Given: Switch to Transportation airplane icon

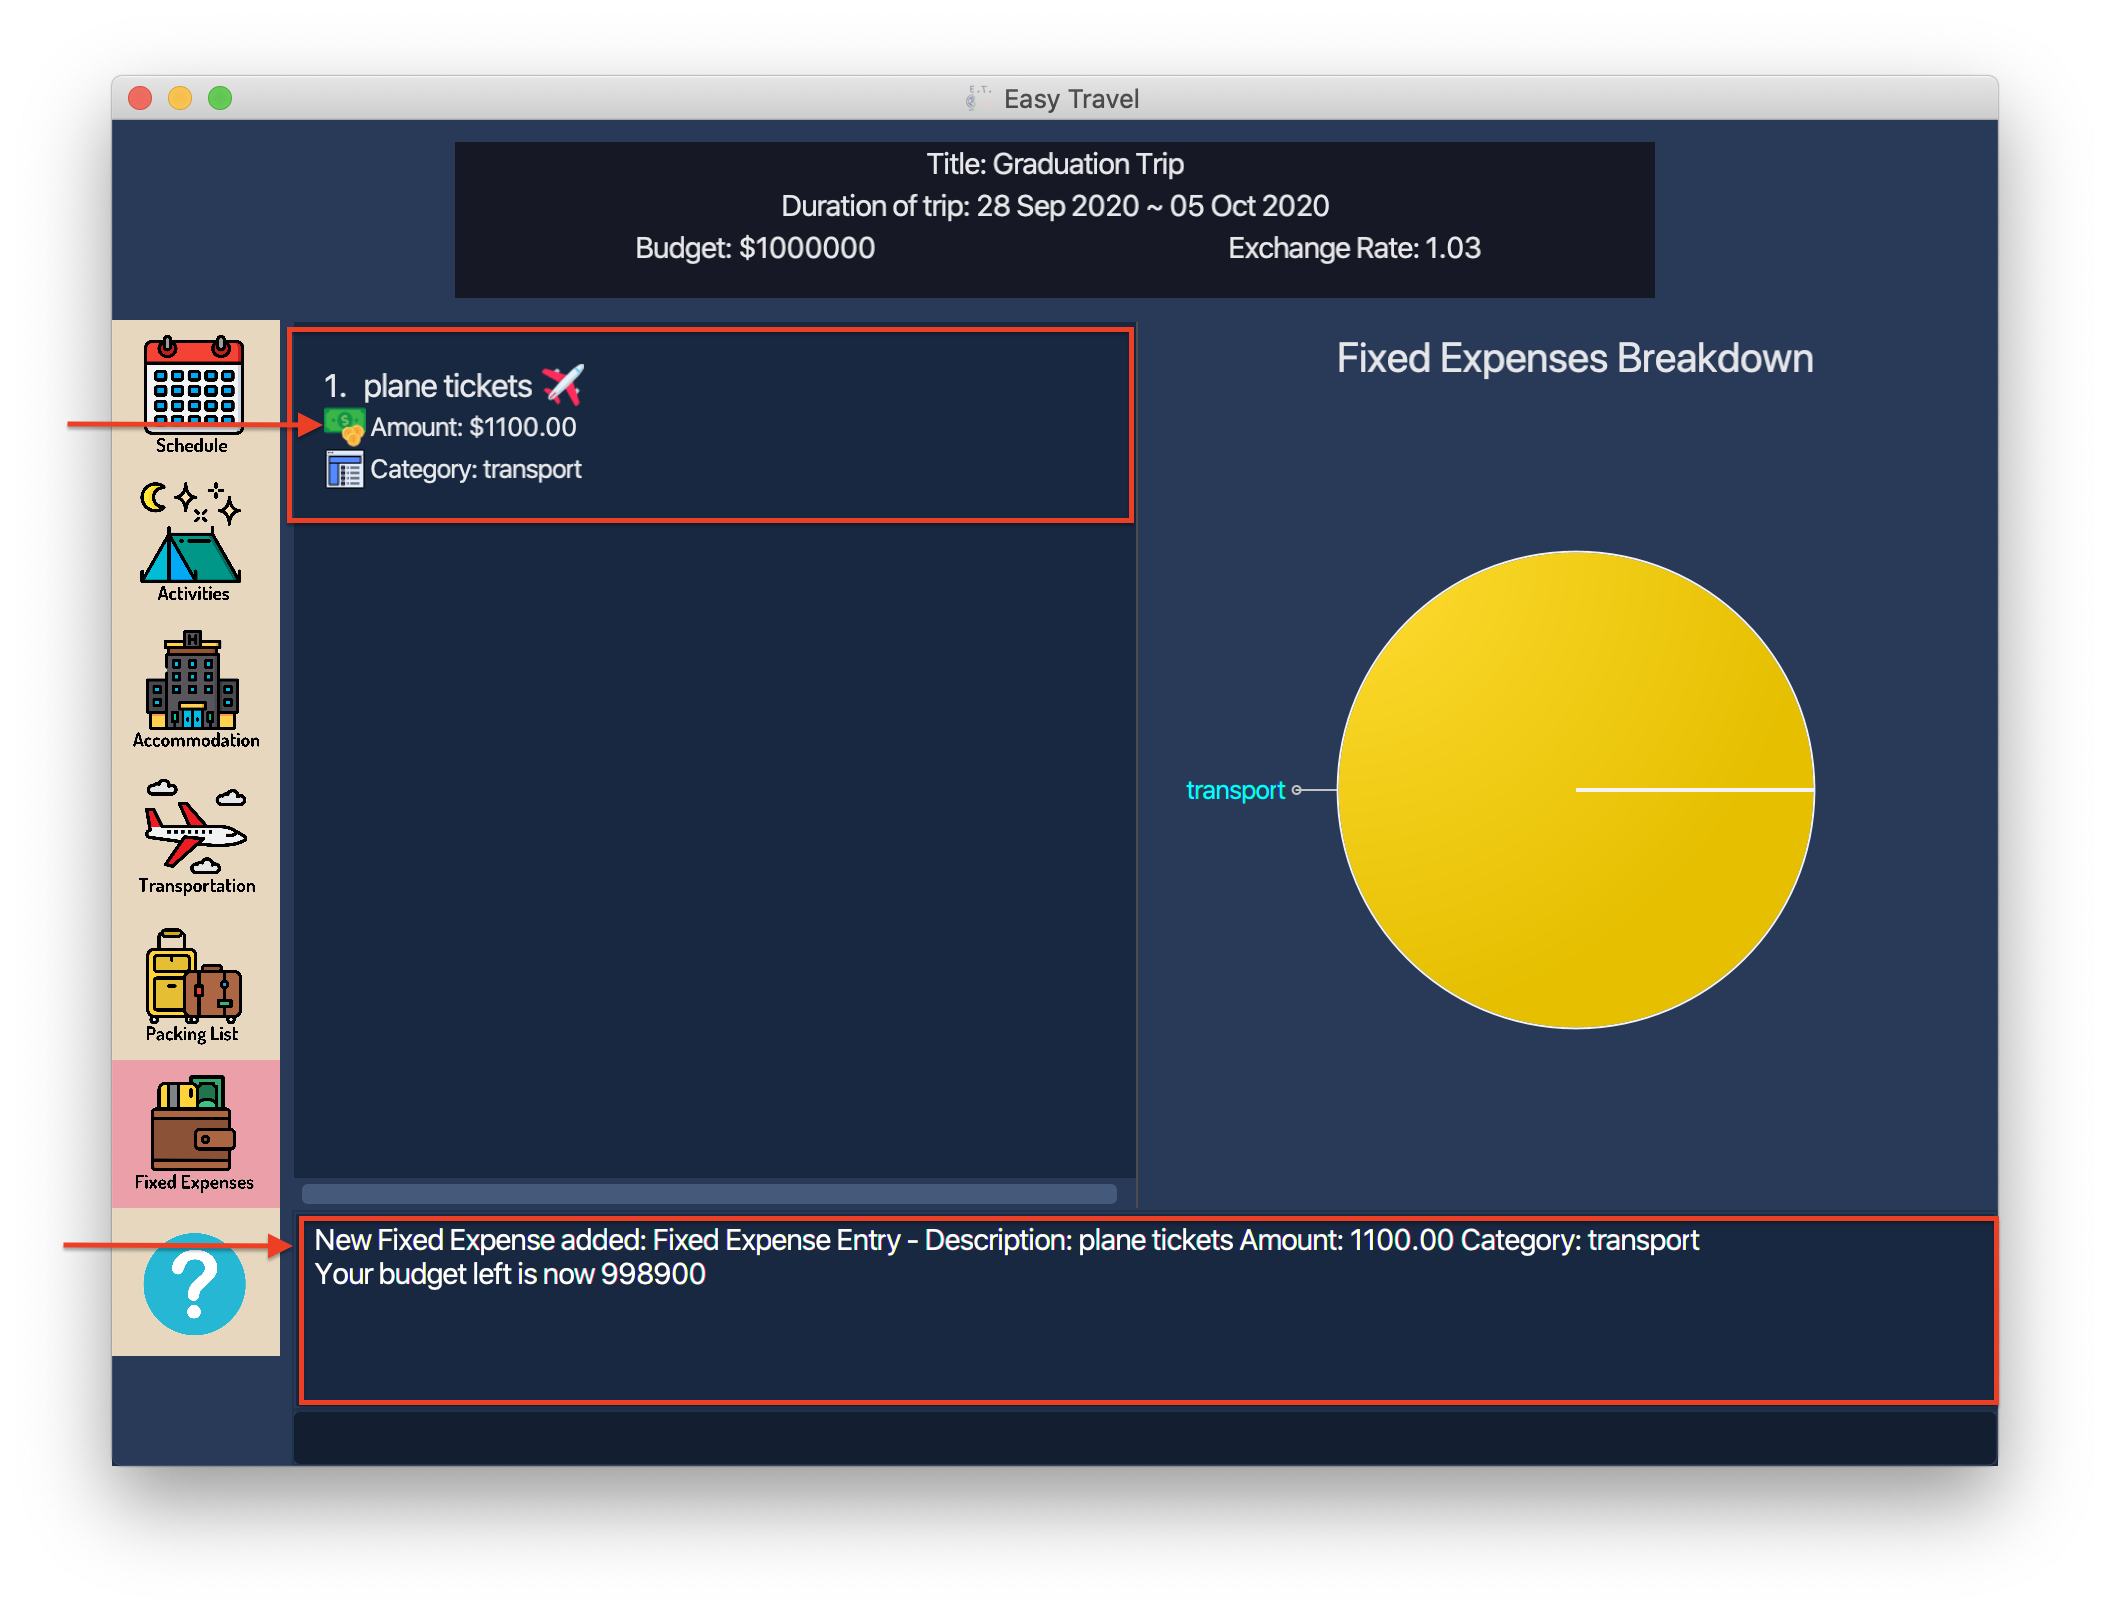Looking at the screenshot, I should click(x=196, y=825).
